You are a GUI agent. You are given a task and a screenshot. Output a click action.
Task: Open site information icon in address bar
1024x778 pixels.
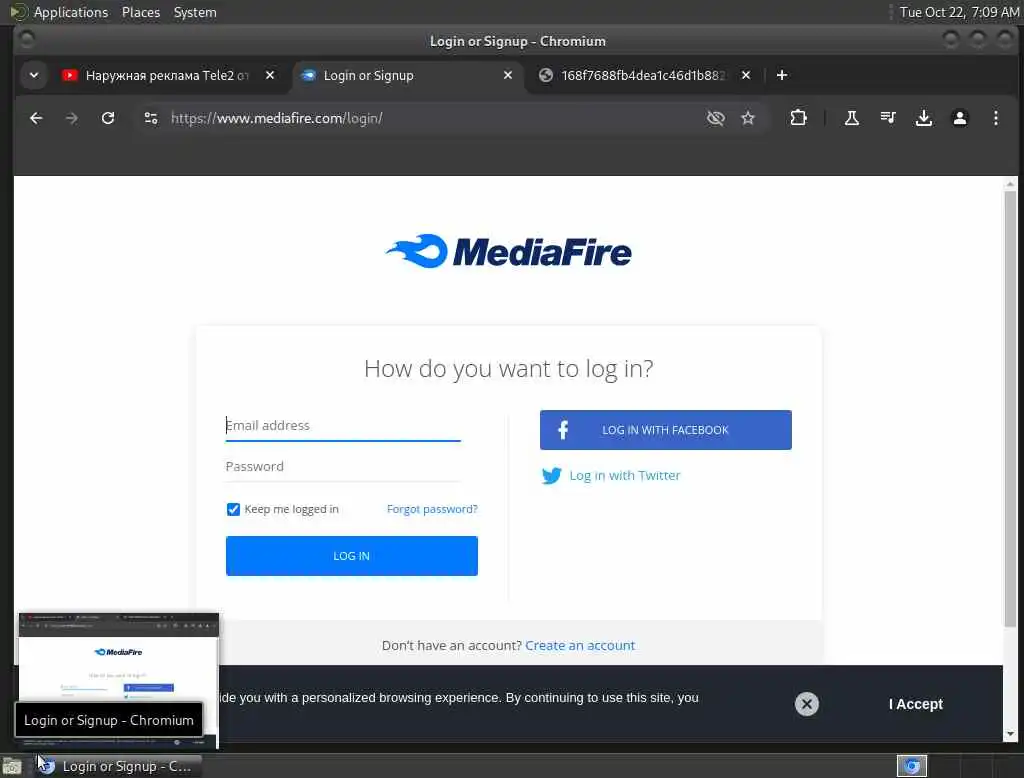151,118
